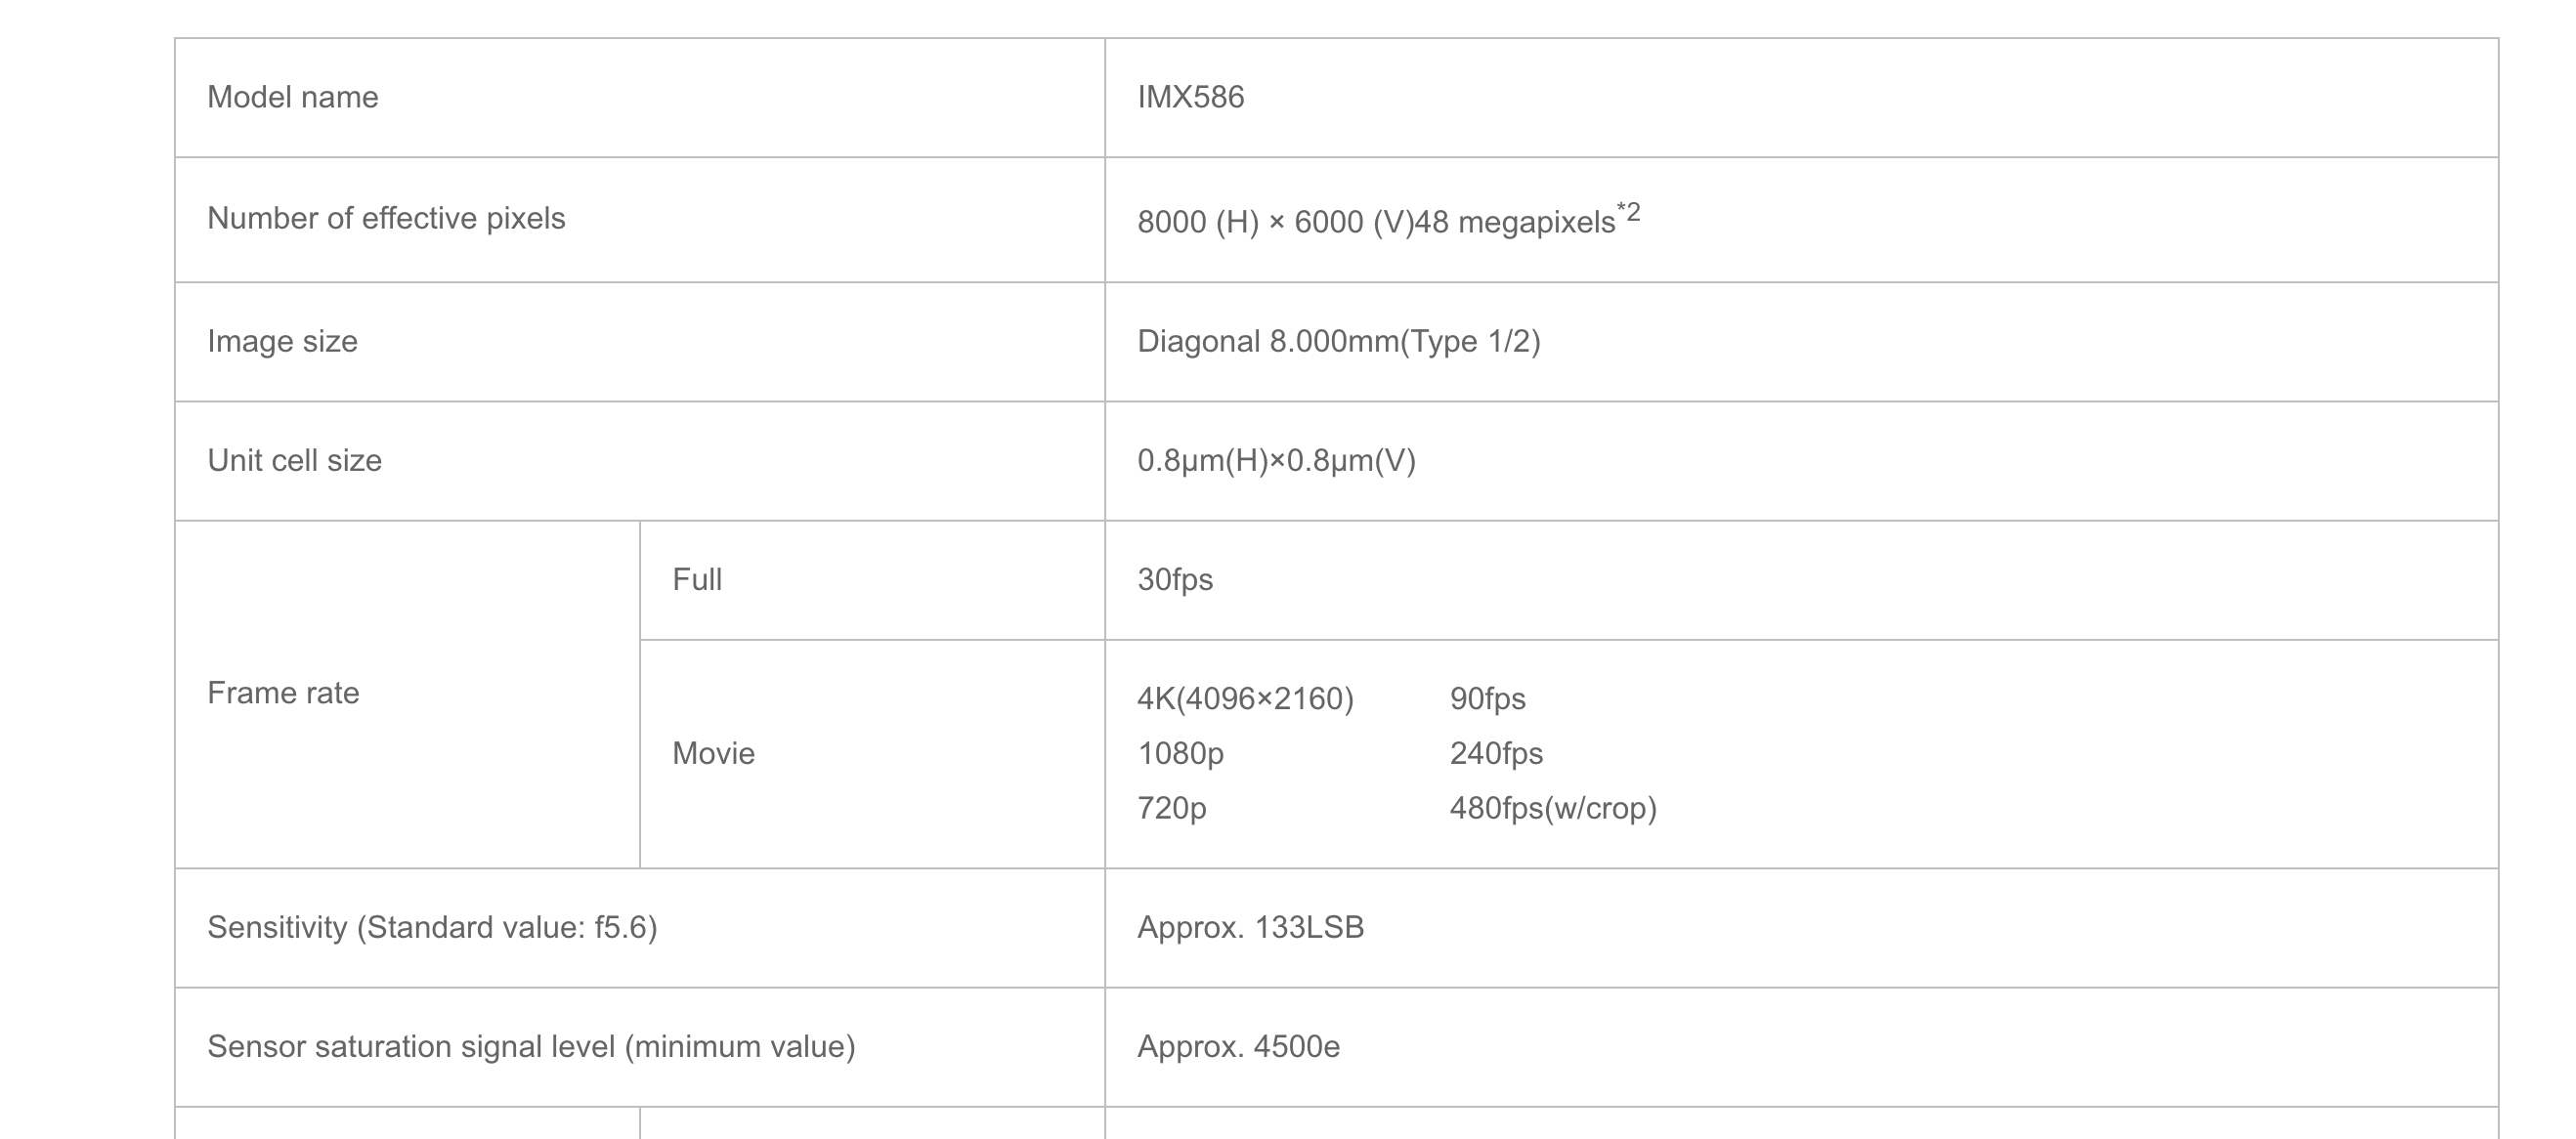Click the 4K(4096×2160) movie resolution
Image resolution: width=2576 pixels, height=1139 pixels.
[x=1245, y=698]
